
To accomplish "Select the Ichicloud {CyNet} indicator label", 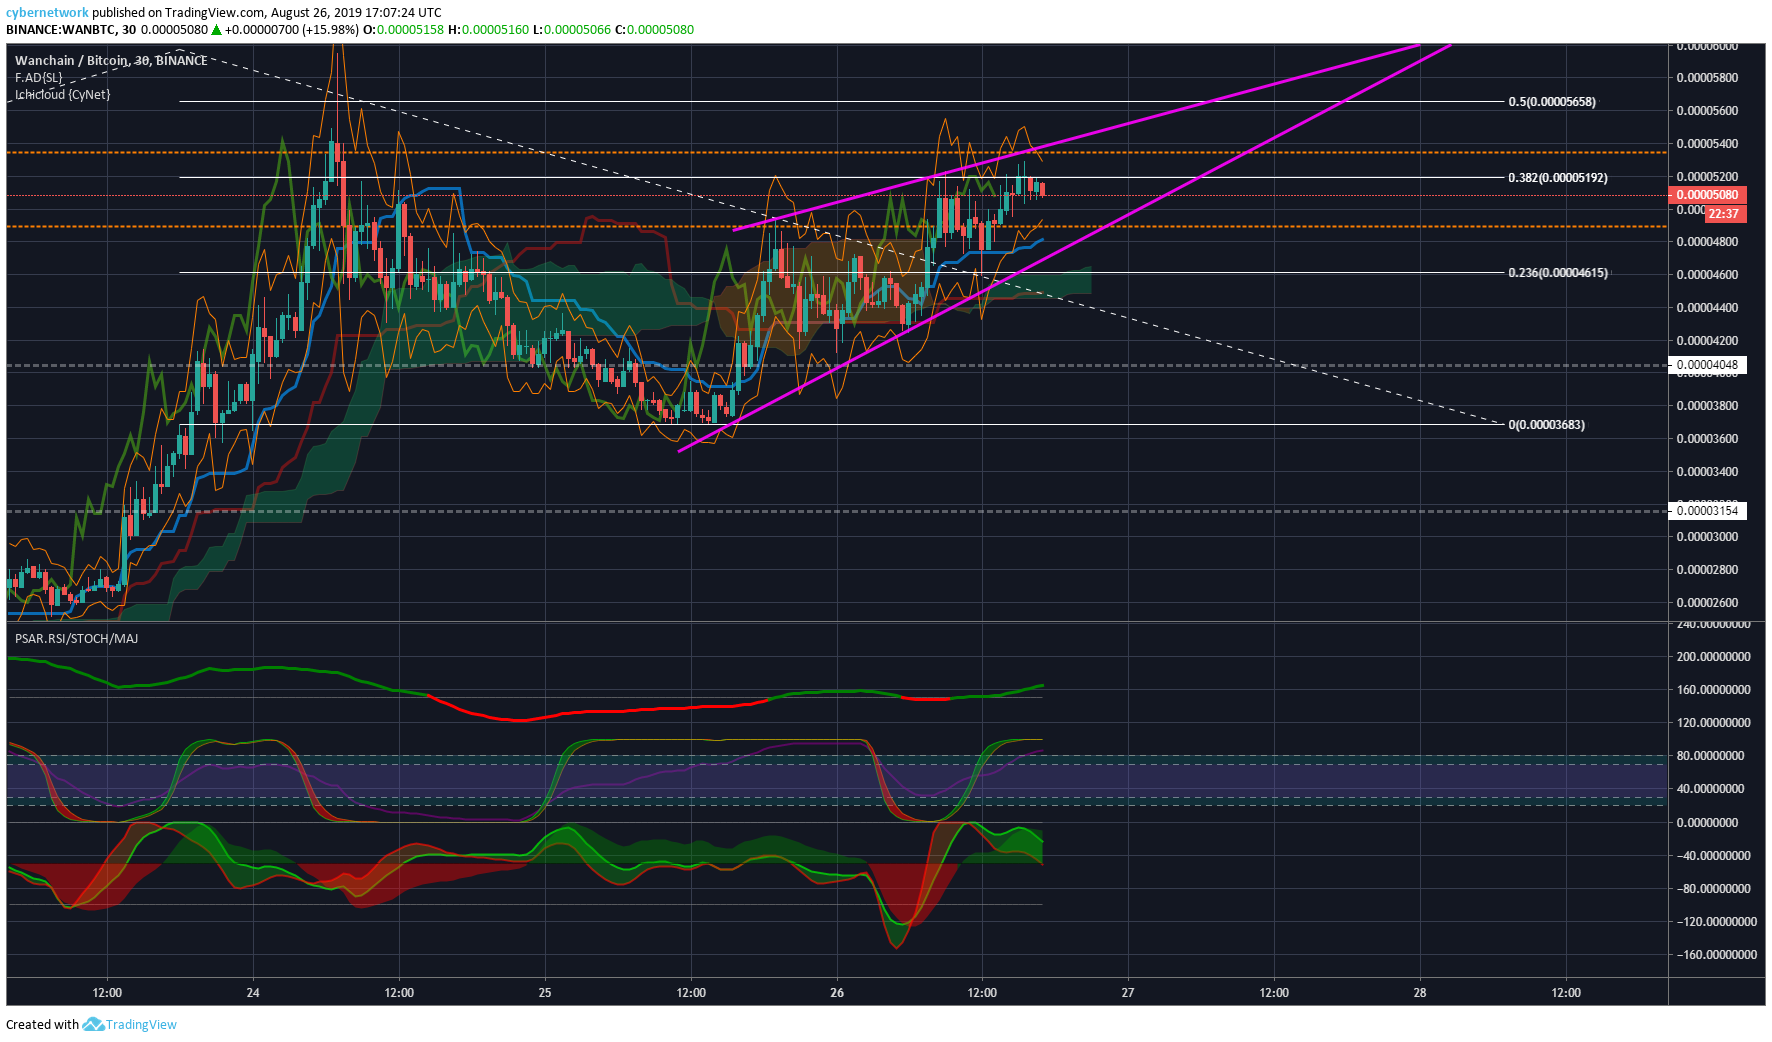I will (x=63, y=95).
